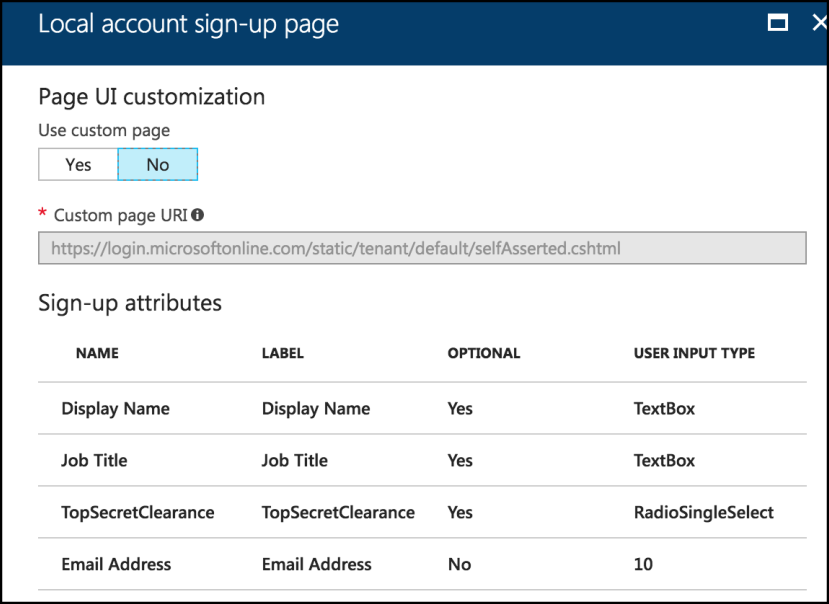Click the Custom page URI text field
This screenshot has width=829, height=604.
(x=422, y=248)
